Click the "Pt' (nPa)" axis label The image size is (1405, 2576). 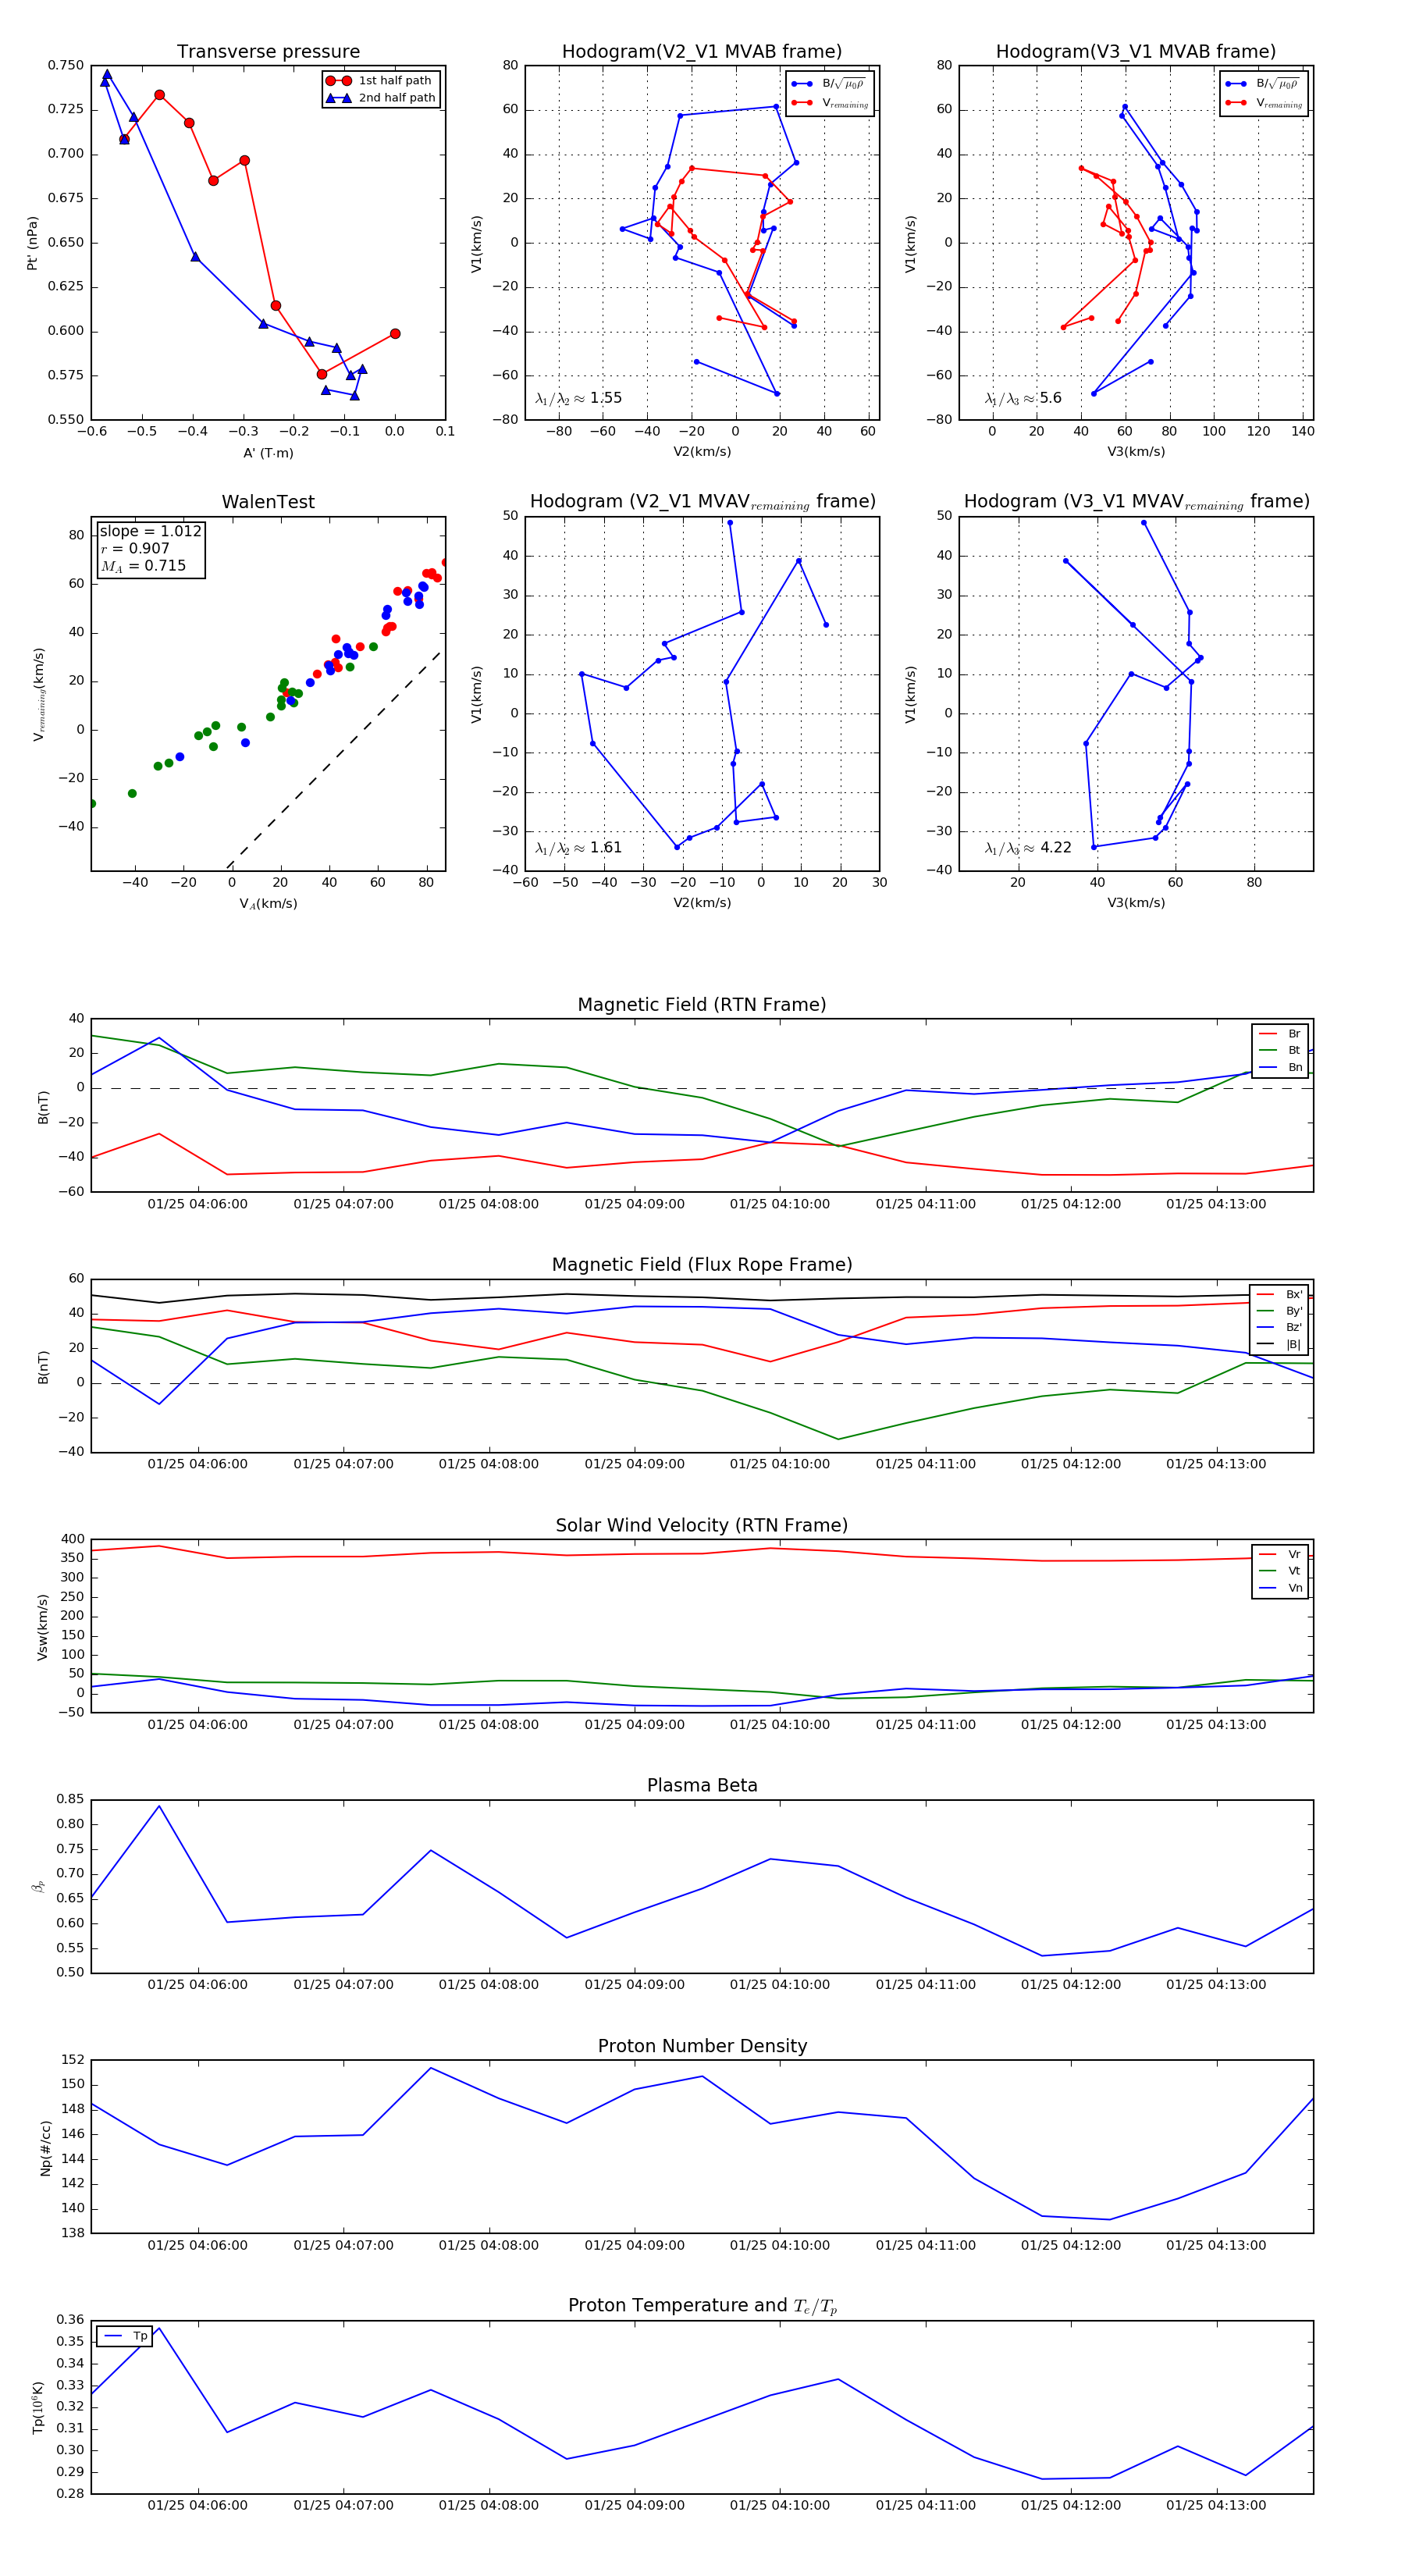[32, 243]
